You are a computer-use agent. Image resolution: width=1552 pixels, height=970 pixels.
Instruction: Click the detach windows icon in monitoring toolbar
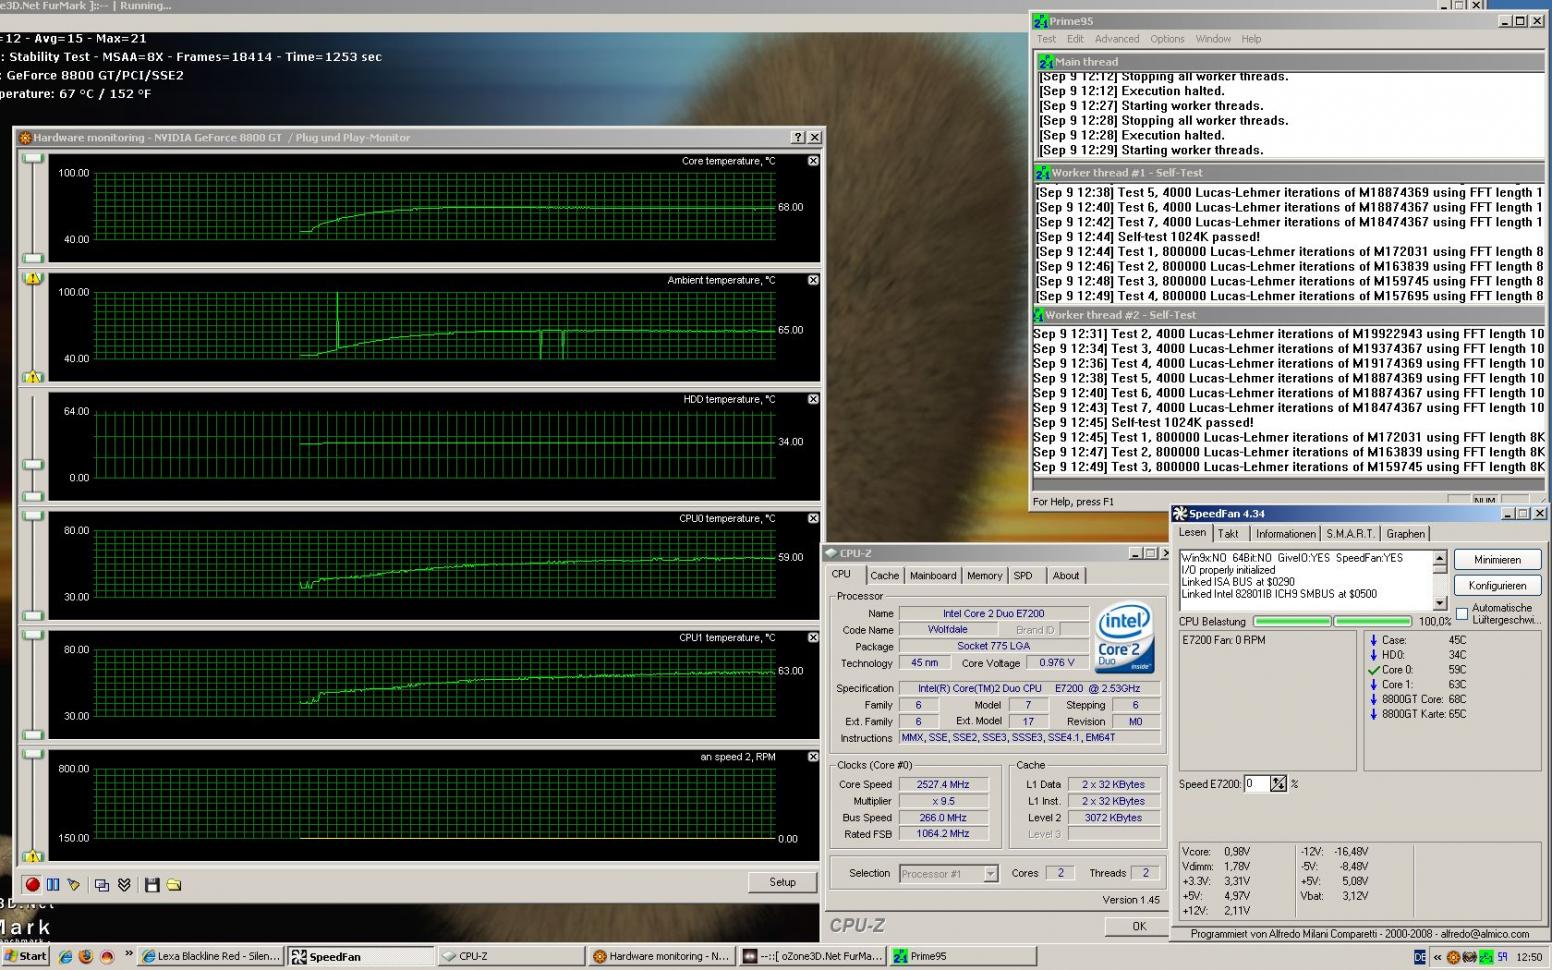102,885
